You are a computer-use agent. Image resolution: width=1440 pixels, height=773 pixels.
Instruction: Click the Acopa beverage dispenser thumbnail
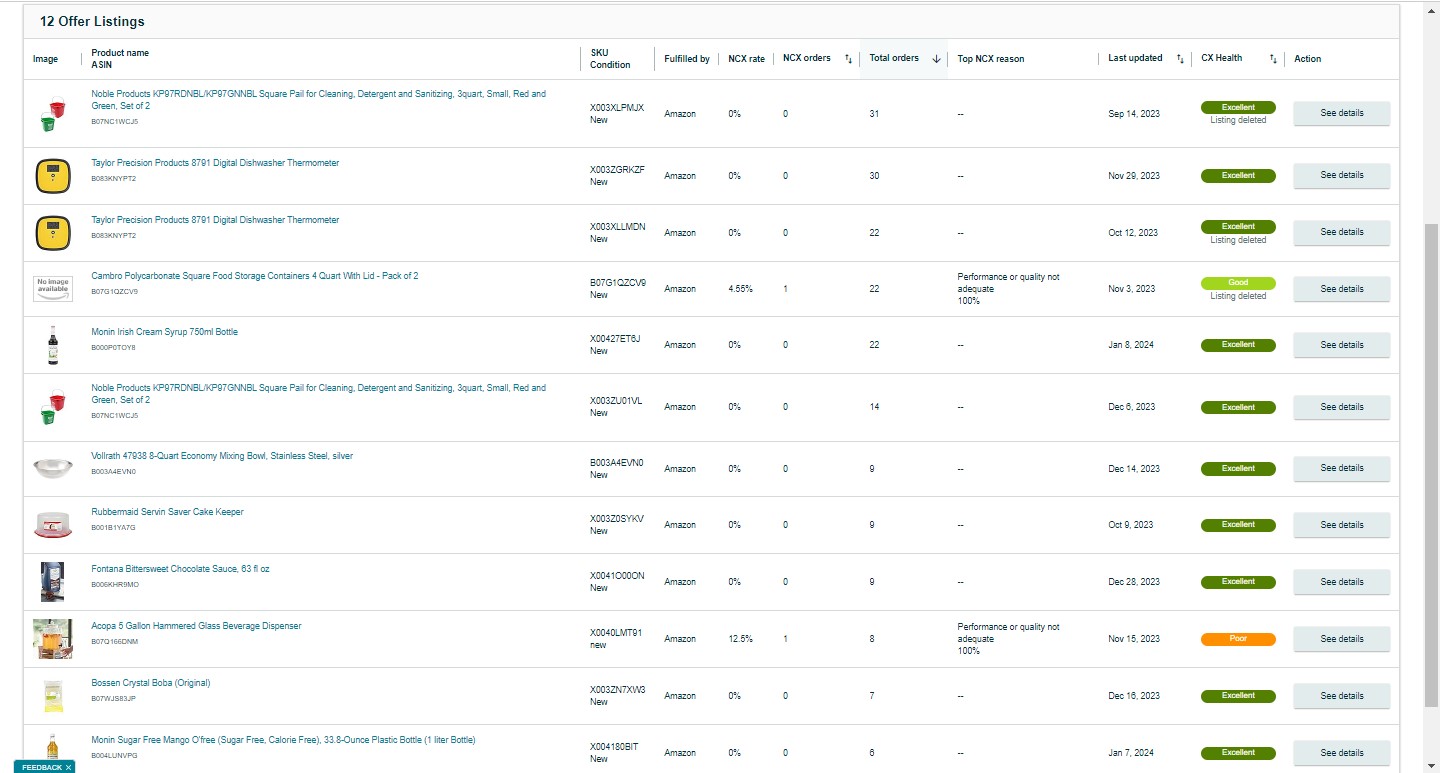pos(52,639)
